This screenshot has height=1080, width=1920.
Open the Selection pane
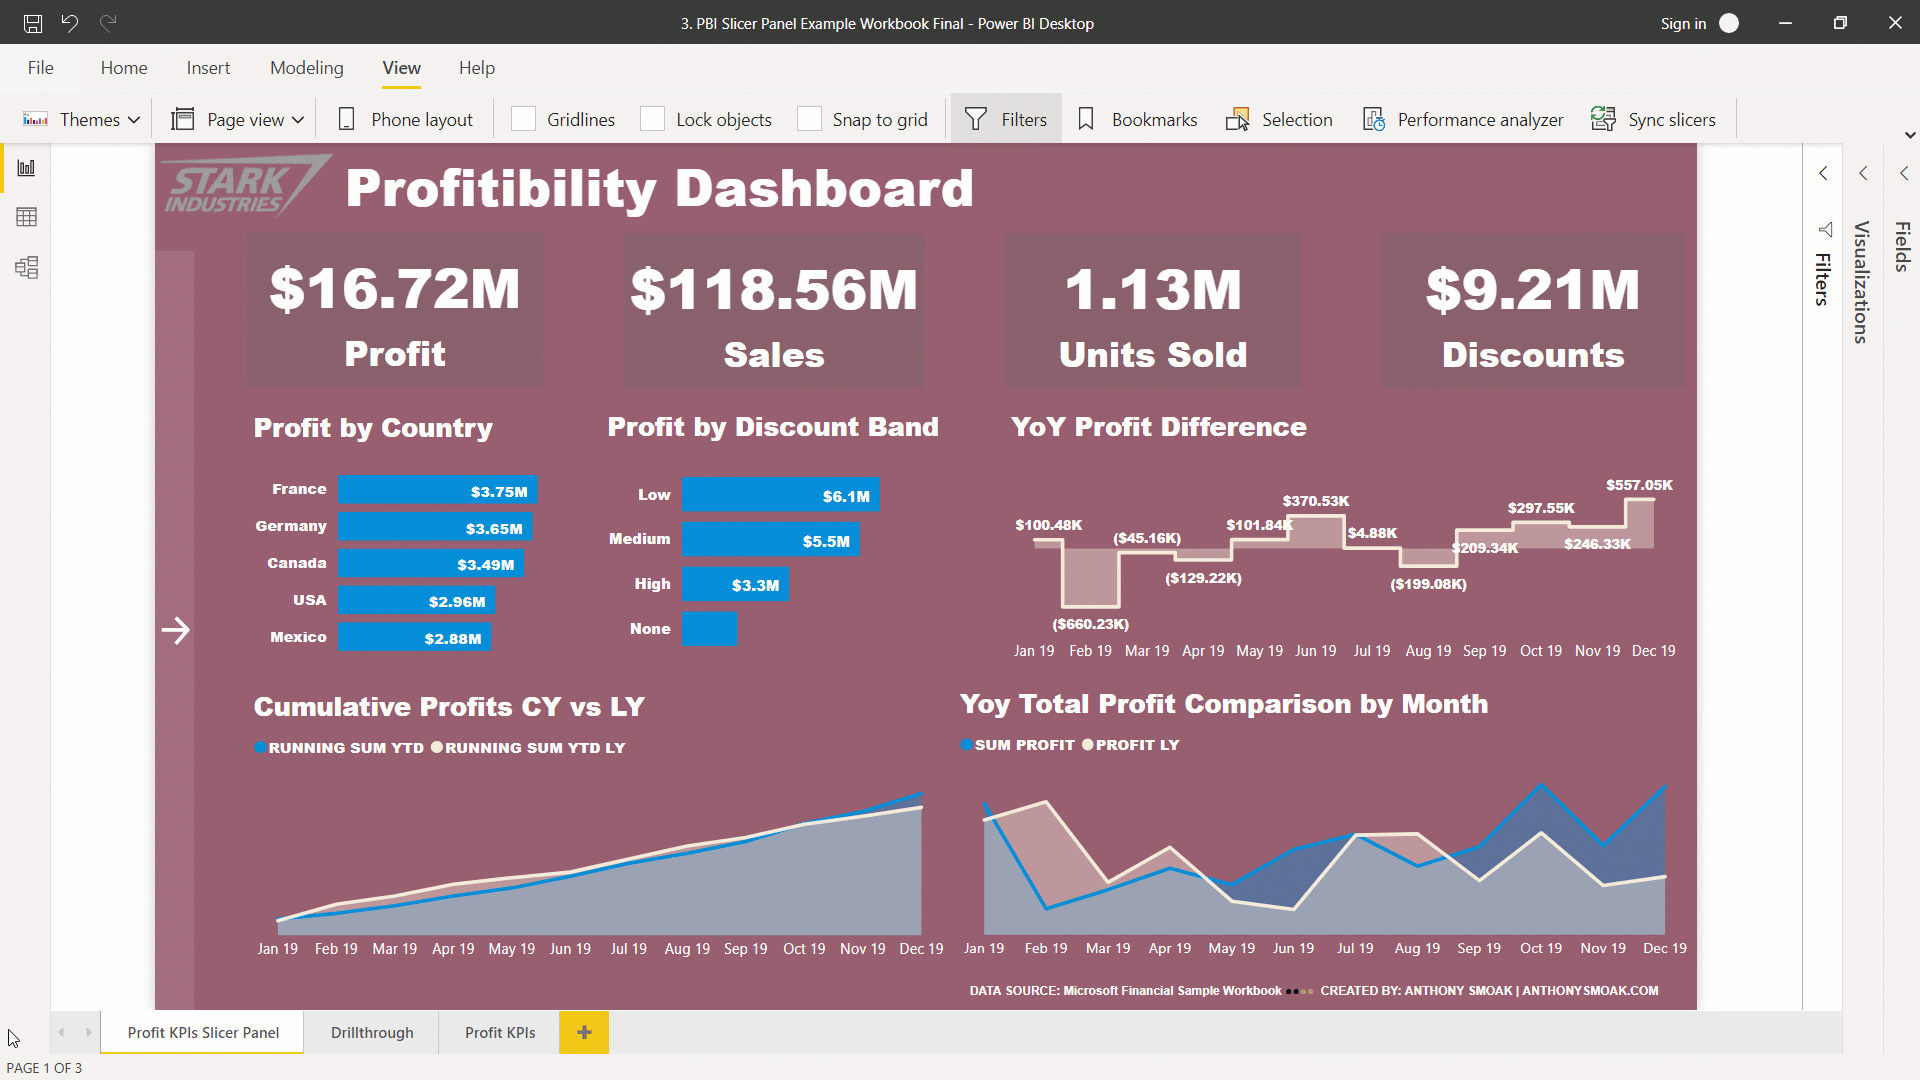(x=1279, y=119)
